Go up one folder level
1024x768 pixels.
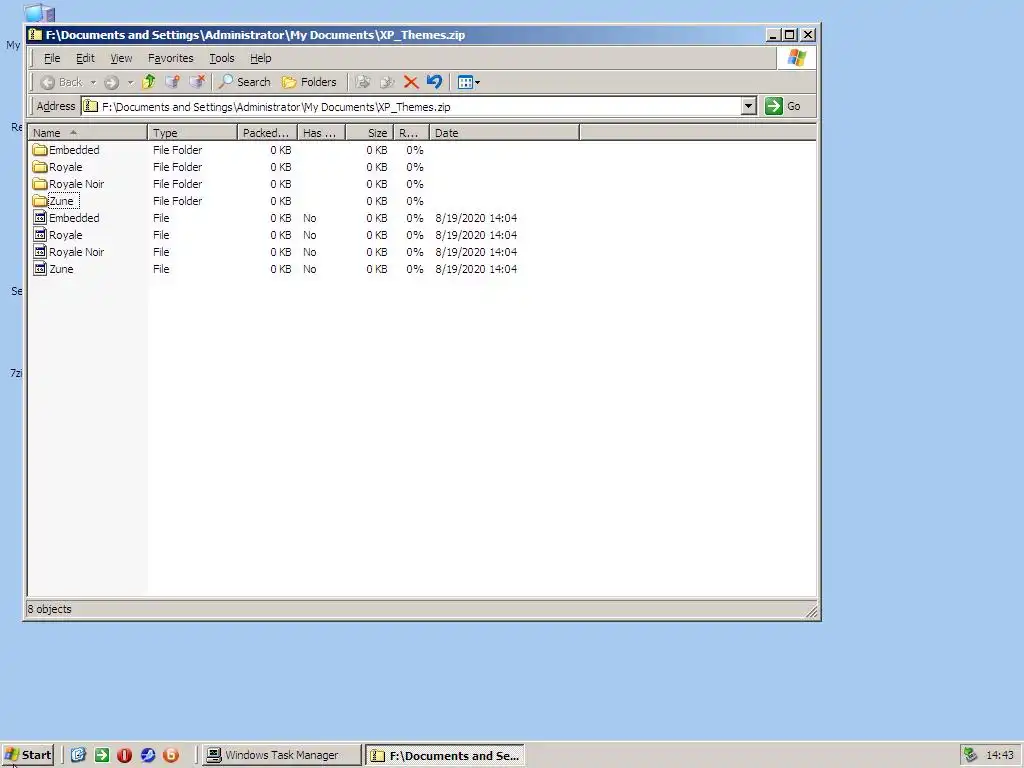[x=149, y=82]
